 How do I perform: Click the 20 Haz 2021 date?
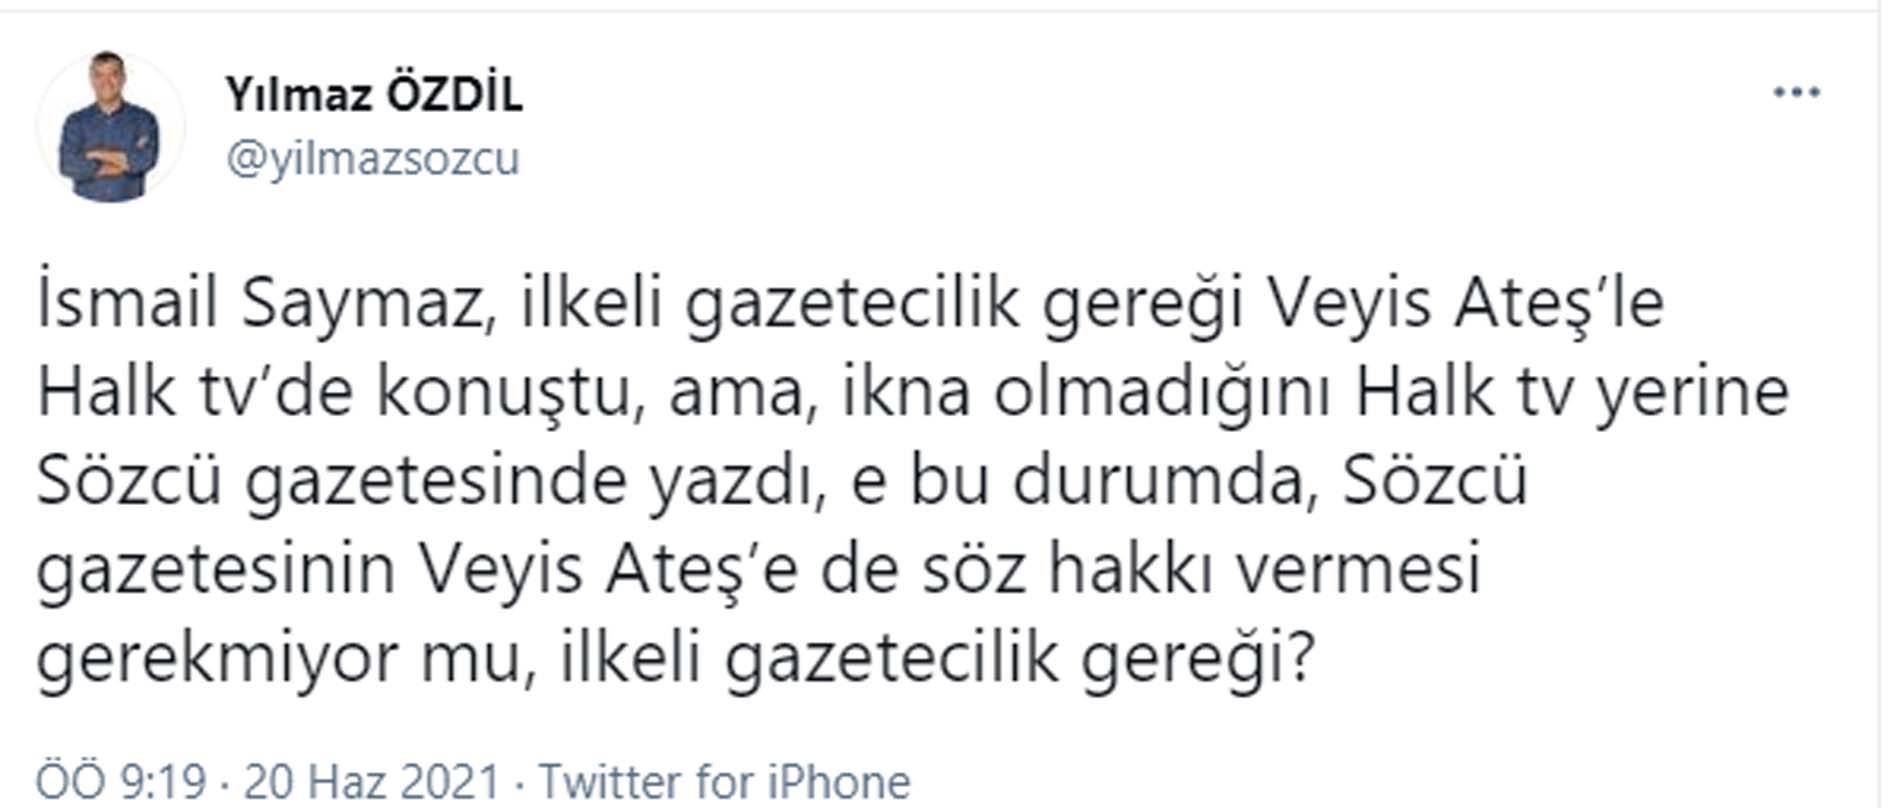371,781
